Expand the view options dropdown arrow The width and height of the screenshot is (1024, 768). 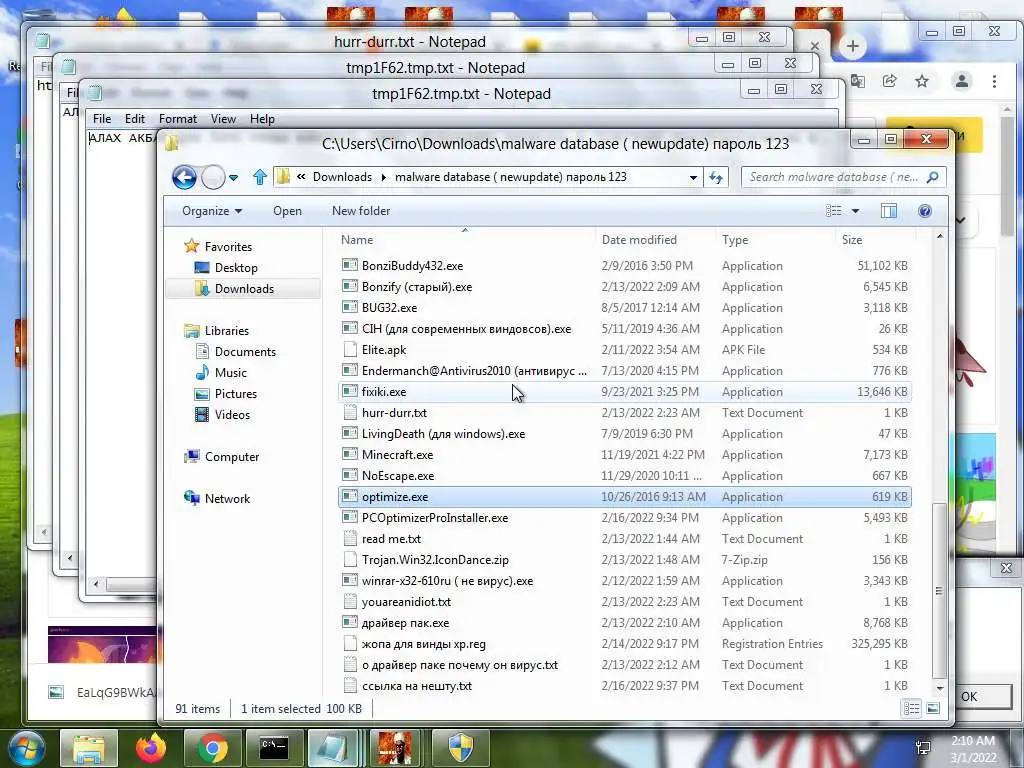(856, 211)
